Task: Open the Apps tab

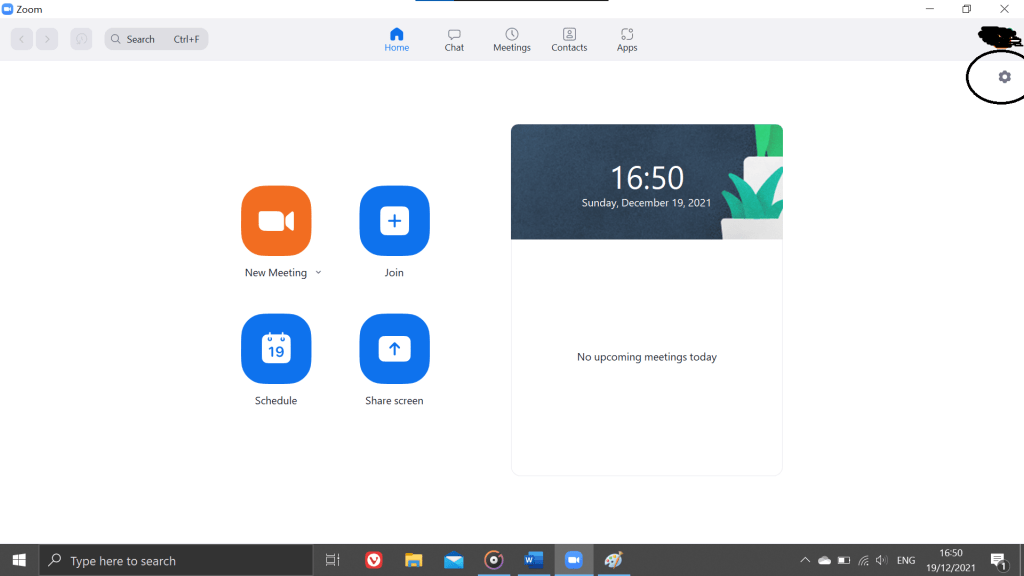Action: tap(627, 40)
